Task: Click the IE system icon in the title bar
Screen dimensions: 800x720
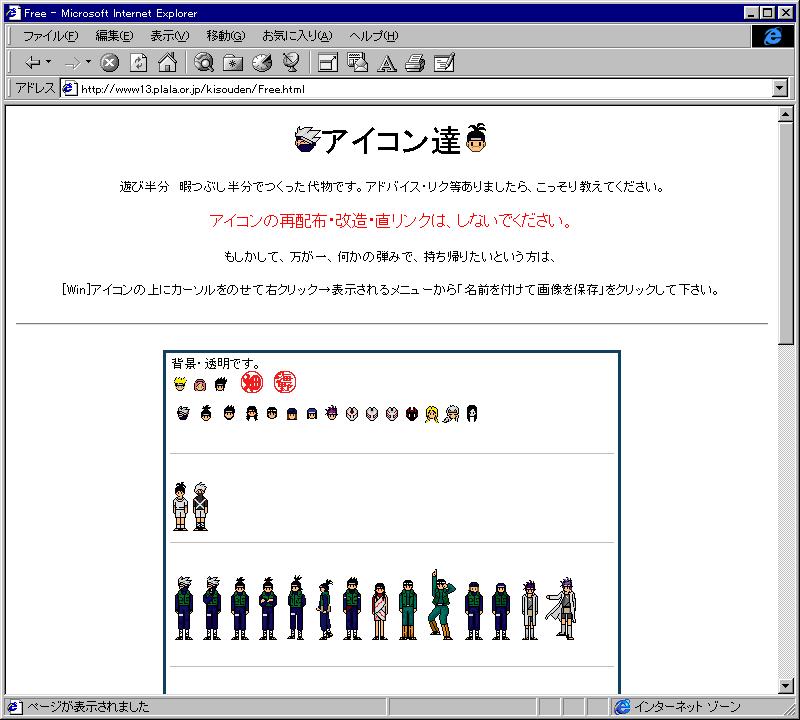Action: coord(13,13)
